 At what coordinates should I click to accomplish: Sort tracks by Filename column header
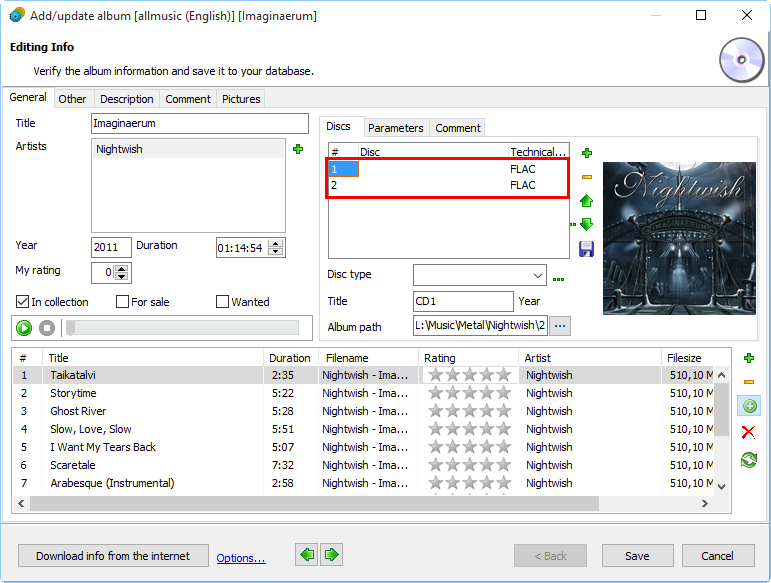point(368,358)
